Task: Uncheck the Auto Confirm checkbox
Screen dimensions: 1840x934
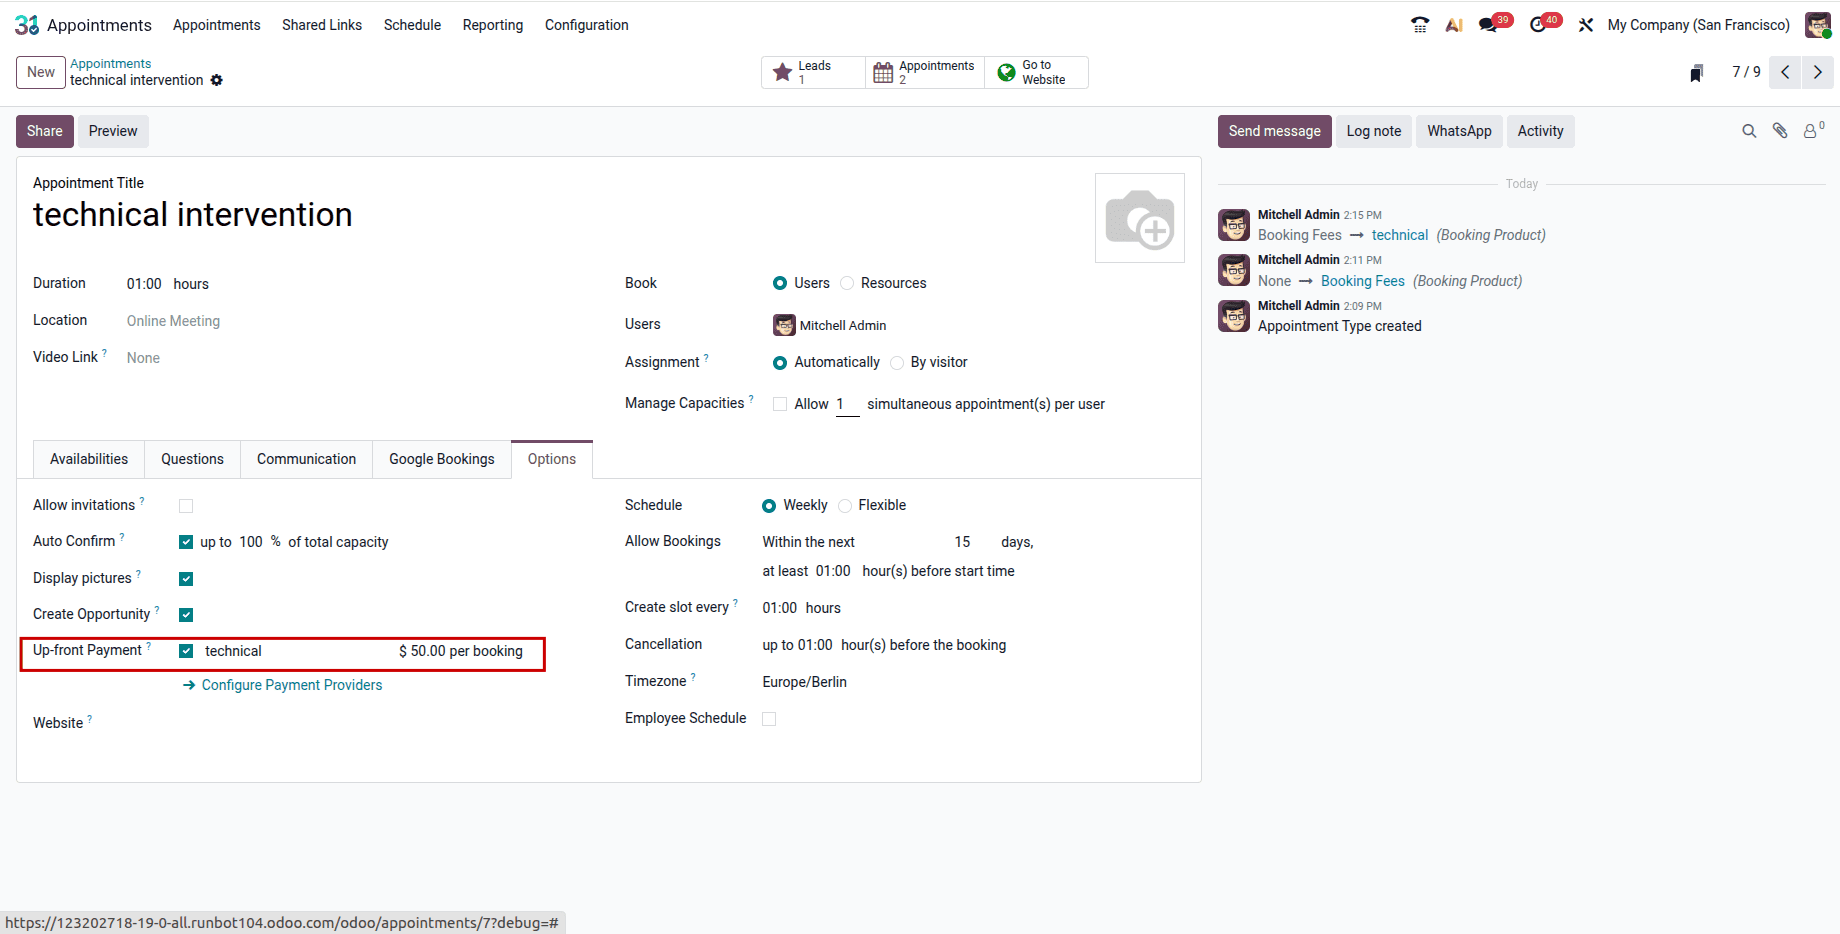Action: coord(186,542)
